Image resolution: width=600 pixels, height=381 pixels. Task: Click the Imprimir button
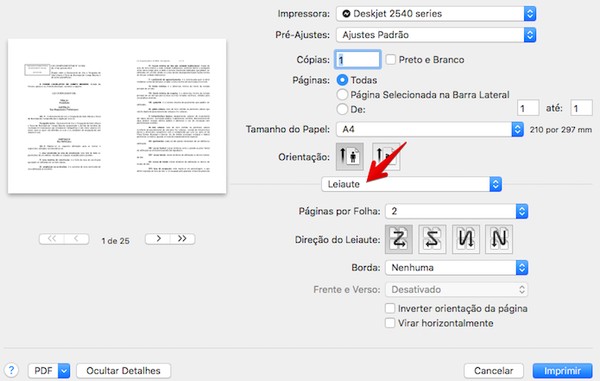point(562,371)
